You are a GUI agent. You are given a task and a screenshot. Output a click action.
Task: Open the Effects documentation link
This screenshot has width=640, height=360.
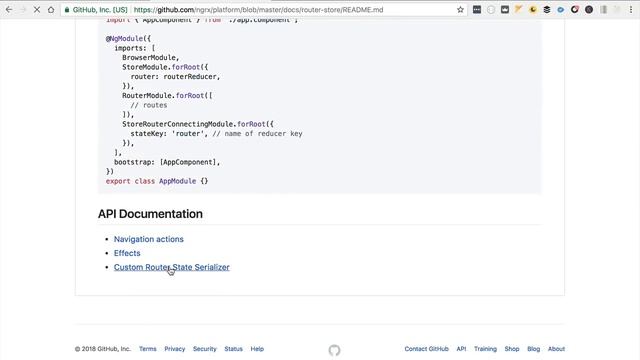point(127,253)
